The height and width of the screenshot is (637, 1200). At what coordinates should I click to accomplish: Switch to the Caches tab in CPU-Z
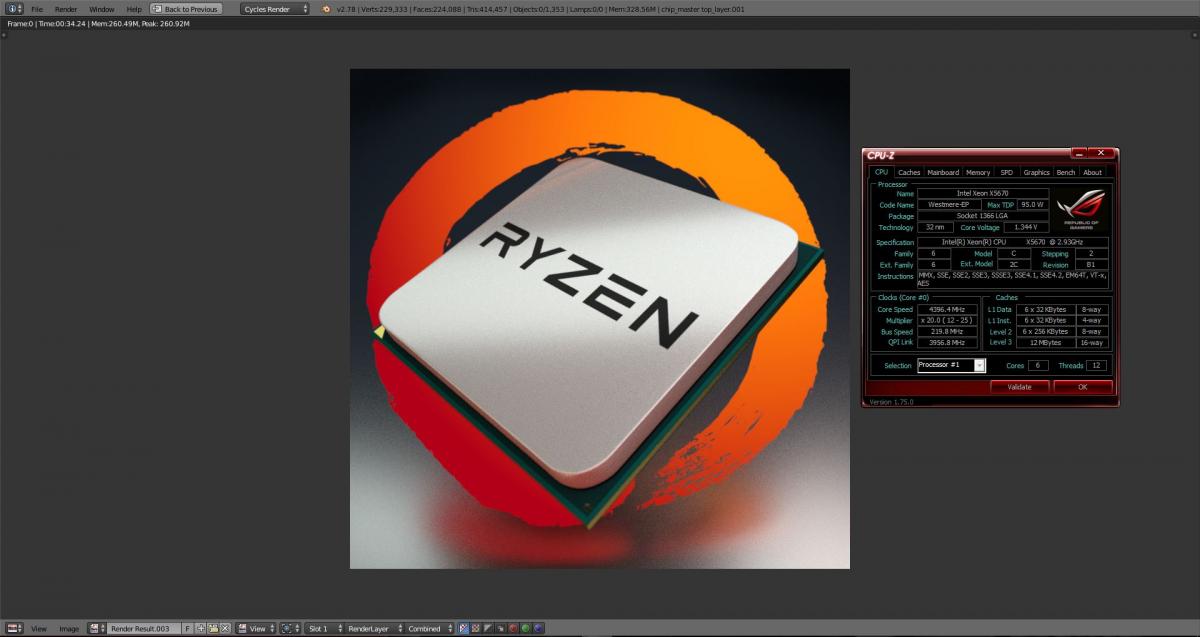pyautogui.click(x=909, y=172)
